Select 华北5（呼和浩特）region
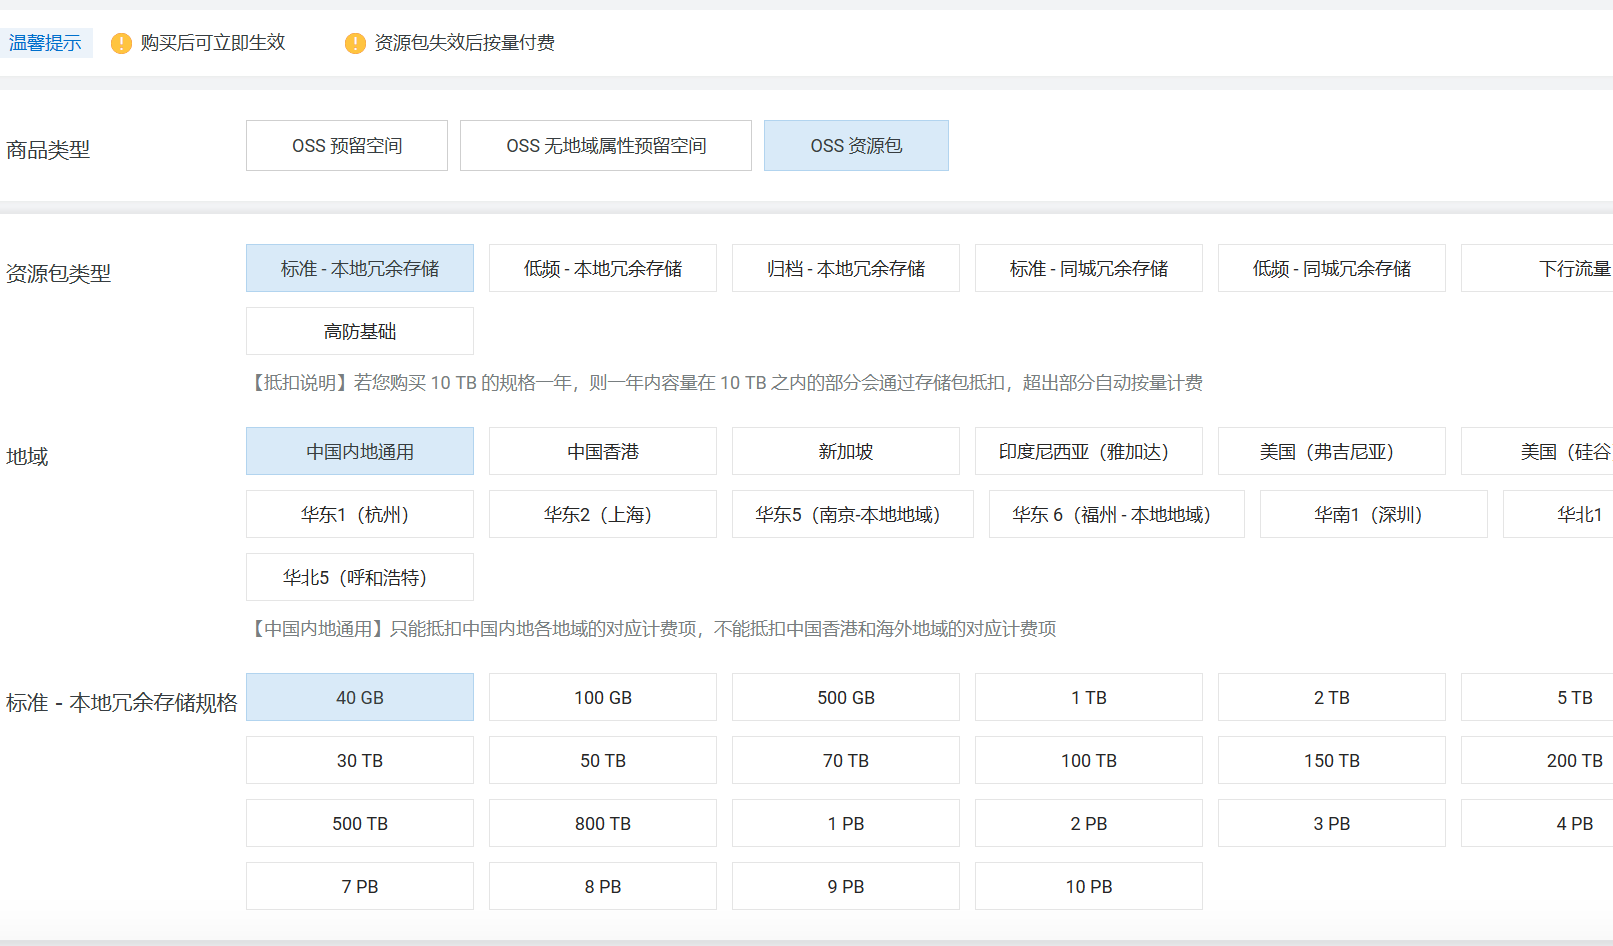Viewport: 1613px width, 946px height. point(360,577)
